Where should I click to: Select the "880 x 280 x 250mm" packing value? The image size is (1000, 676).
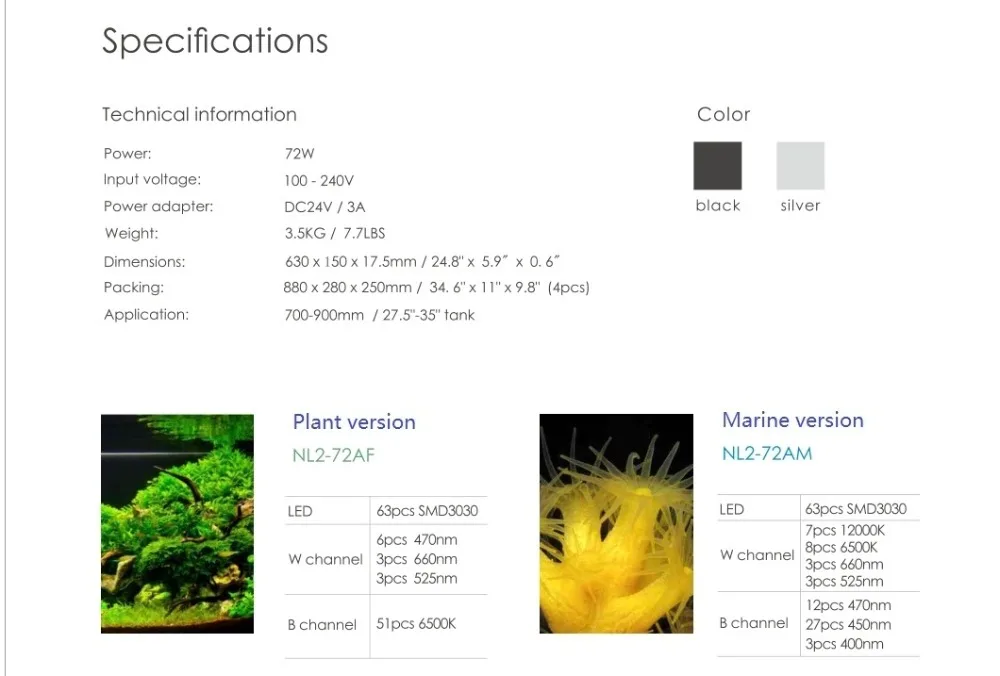point(348,288)
